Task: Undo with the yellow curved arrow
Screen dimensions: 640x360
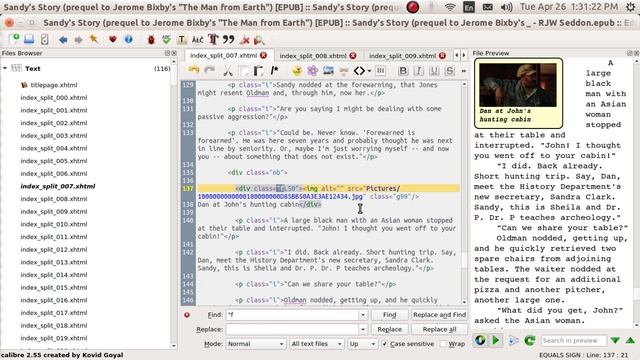Action: point(193,71)
